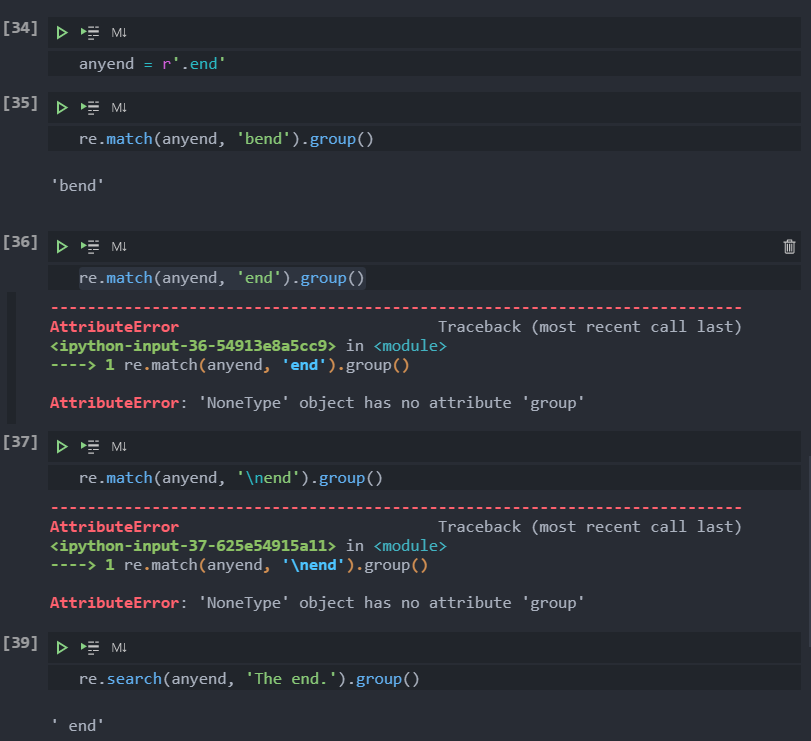This screenshot has height=741, width=811.
Task: Click ipython-input-37-625e54915a11 traceback text
Action: tap(193, 546)
